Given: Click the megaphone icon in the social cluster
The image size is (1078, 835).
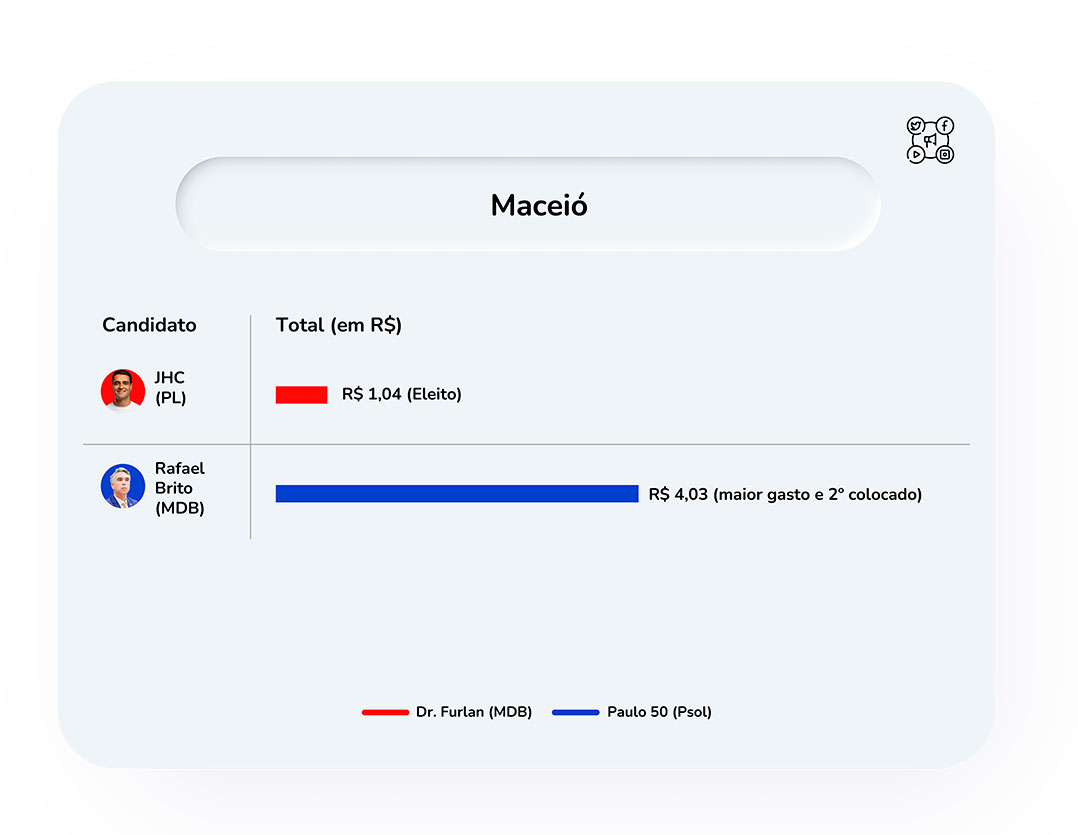Looking at the screenshot, I should click(x=930, y=140).
